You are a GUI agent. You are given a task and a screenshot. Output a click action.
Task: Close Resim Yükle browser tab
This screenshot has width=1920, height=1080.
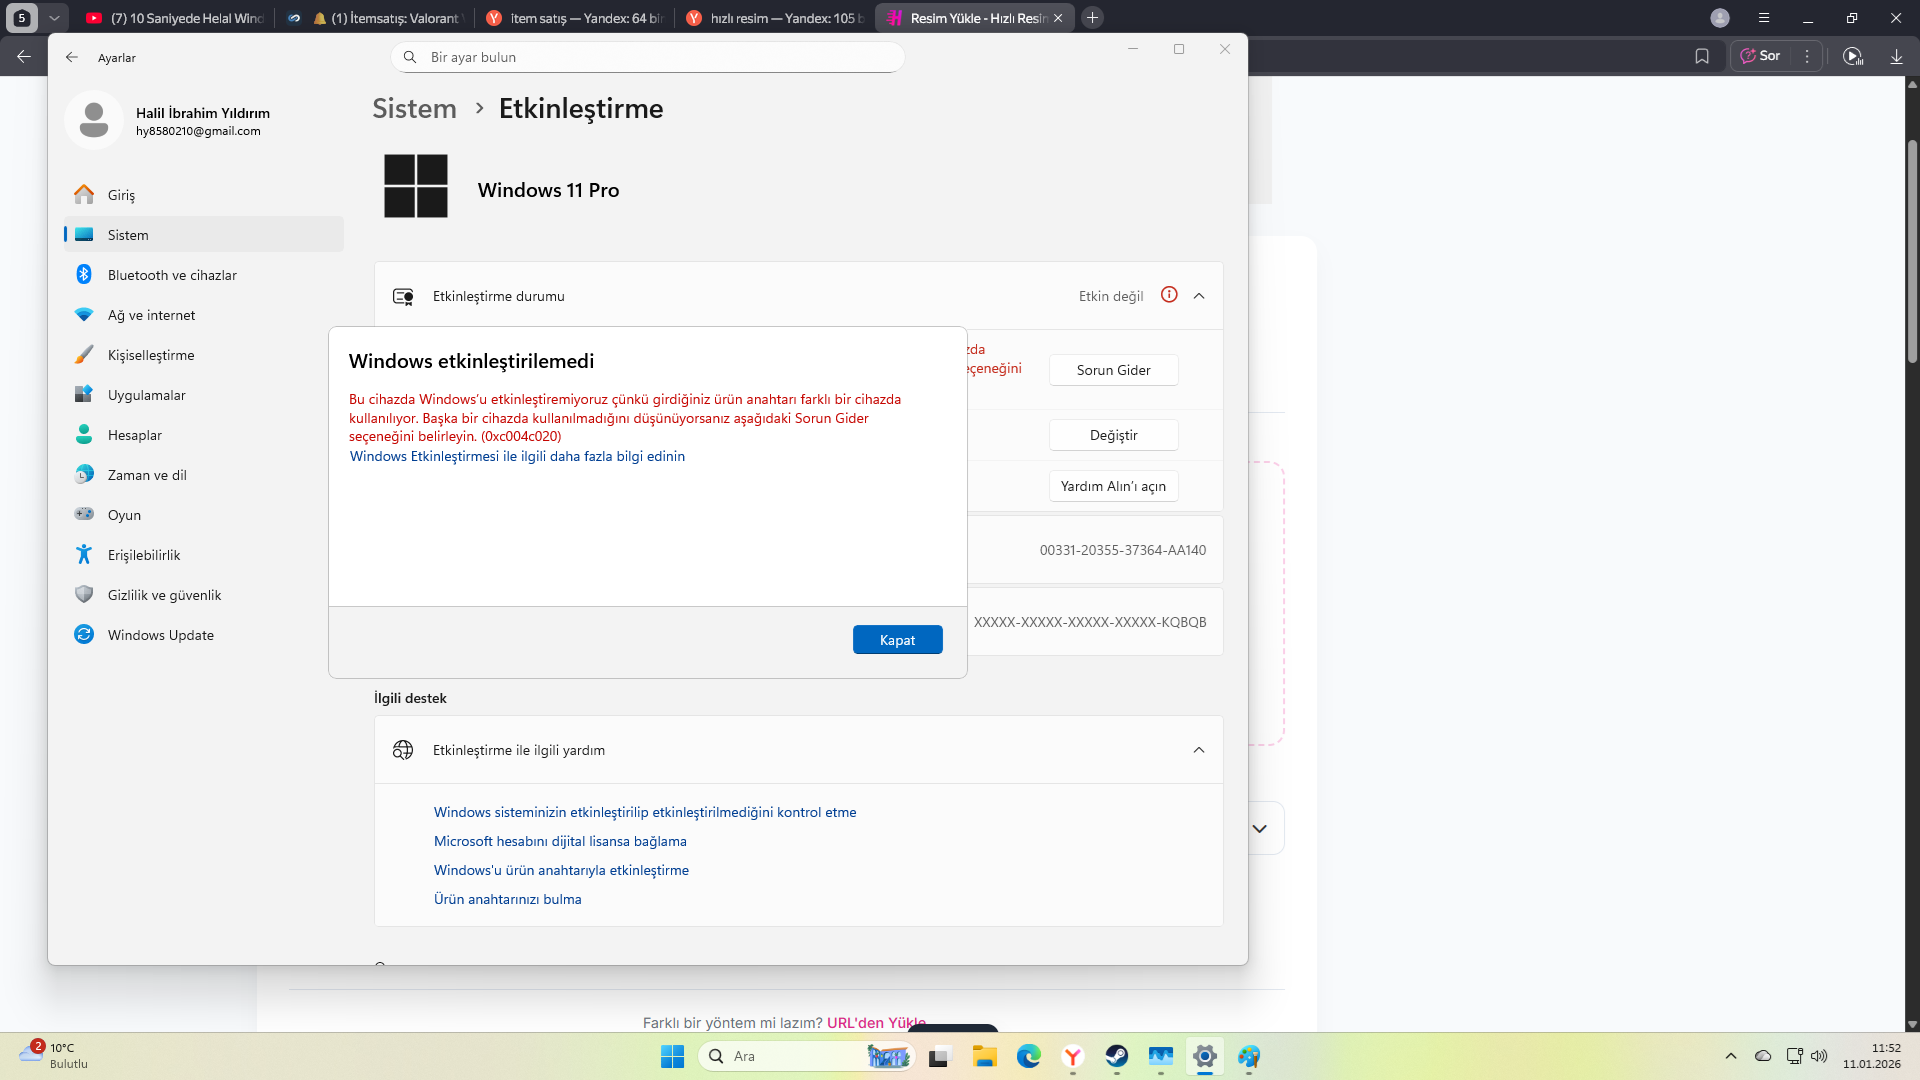point(1058,18)
